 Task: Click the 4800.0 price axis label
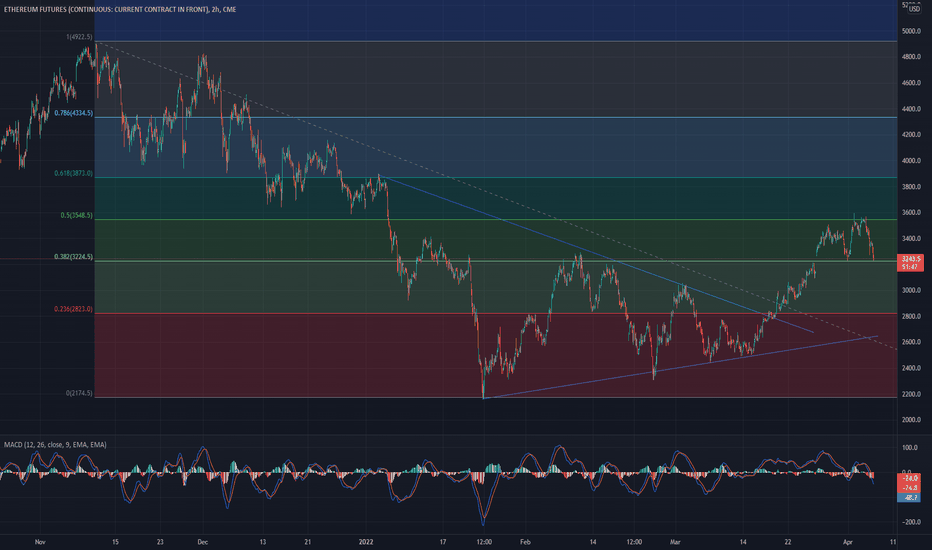point(911,57)
